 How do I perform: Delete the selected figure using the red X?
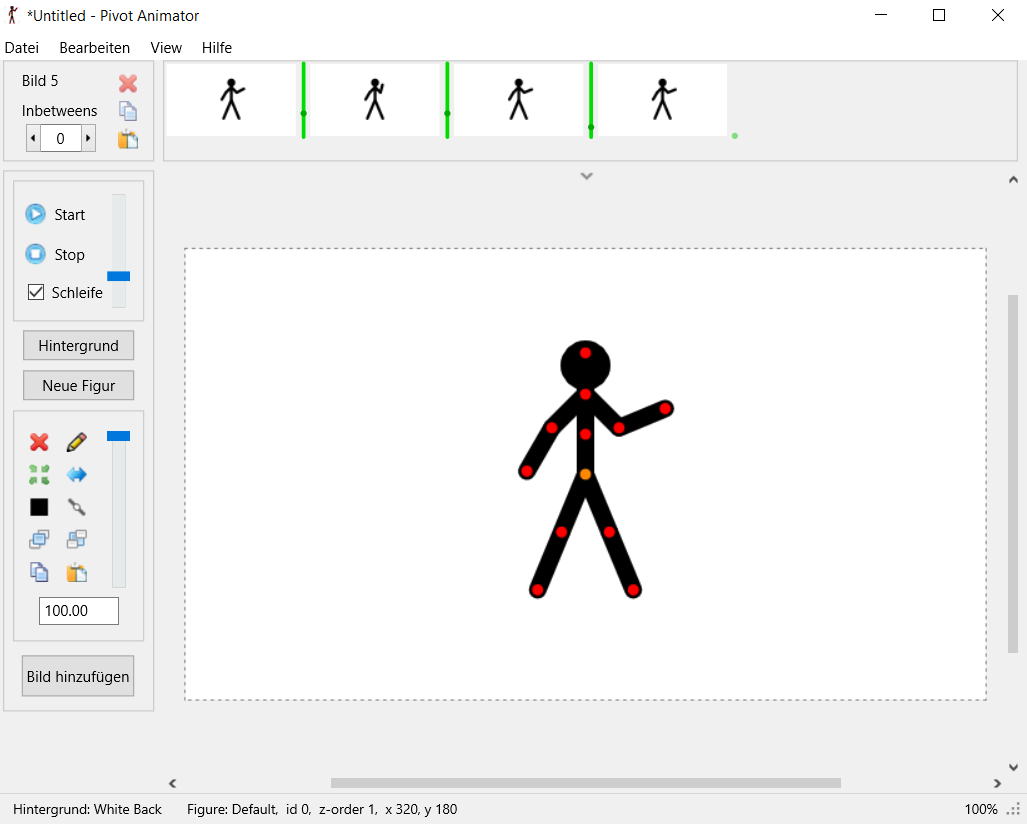point(39,442)
